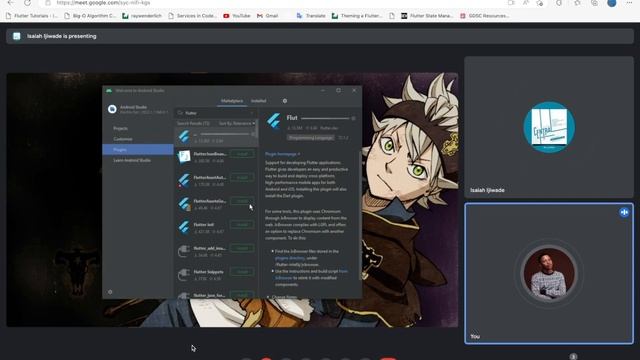This screenshot has width=640, height=360.
Task: Open the settings gear at the sidebar bottom
Action: pos(110,292)
